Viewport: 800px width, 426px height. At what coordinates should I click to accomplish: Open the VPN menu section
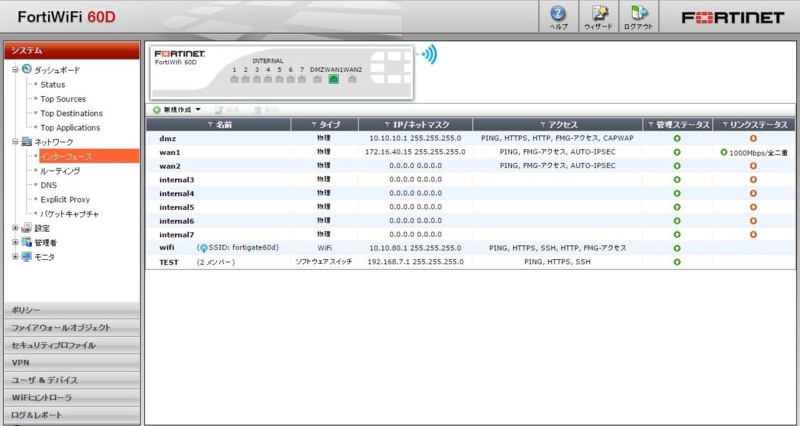coord(72,363)
